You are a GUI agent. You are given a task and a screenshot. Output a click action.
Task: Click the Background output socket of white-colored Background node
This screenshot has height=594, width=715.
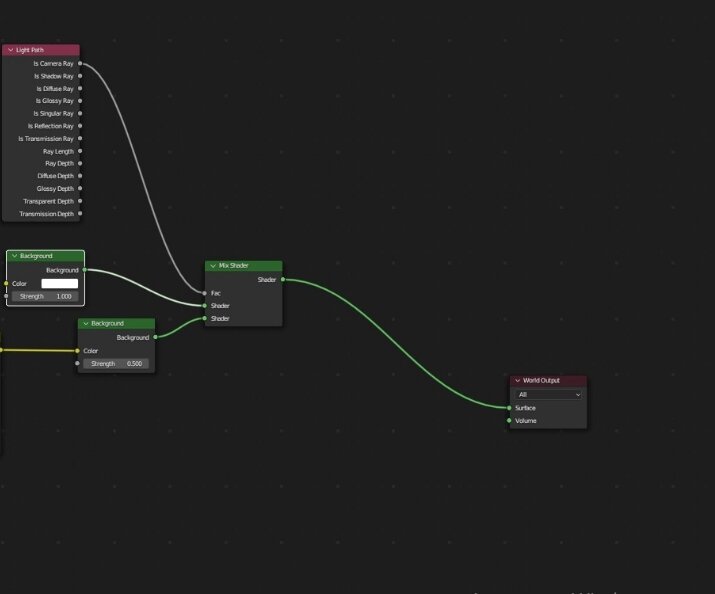[85, 270]
